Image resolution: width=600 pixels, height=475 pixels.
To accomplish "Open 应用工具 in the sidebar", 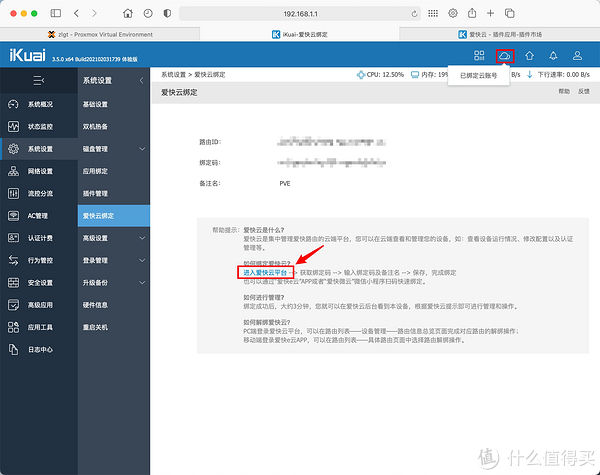I will [39, 327].
